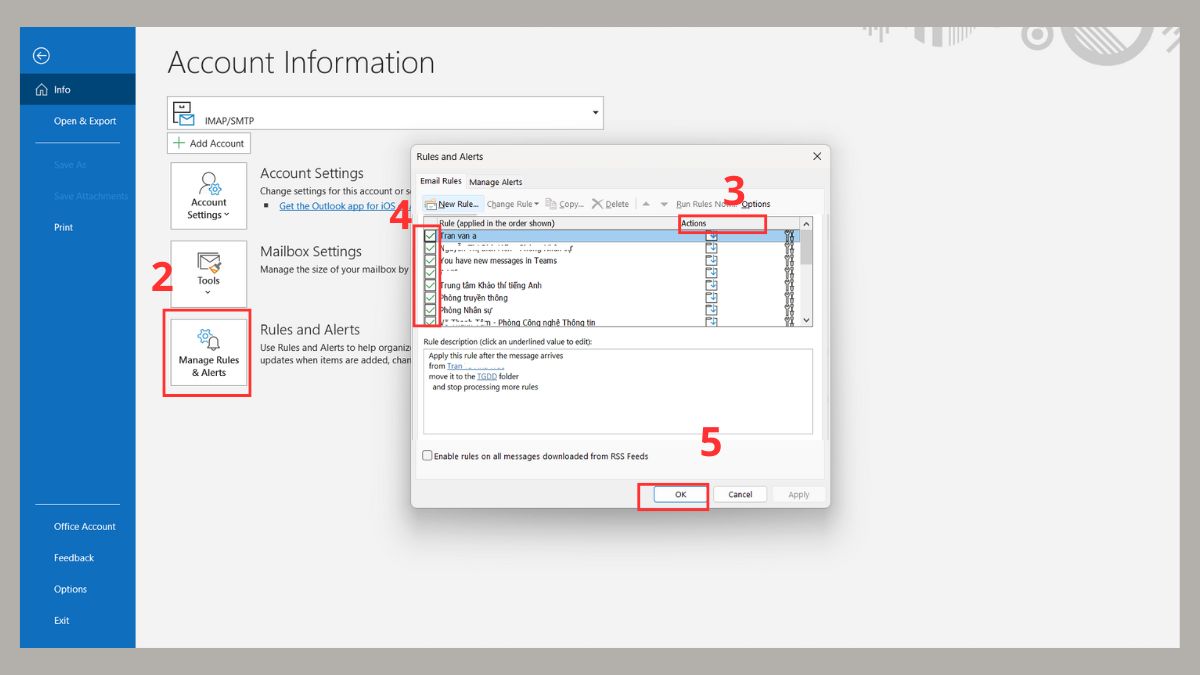Click the move-to-folder action icon for Tran van a
The image size is (1200, 675).
tap(712, 236)
